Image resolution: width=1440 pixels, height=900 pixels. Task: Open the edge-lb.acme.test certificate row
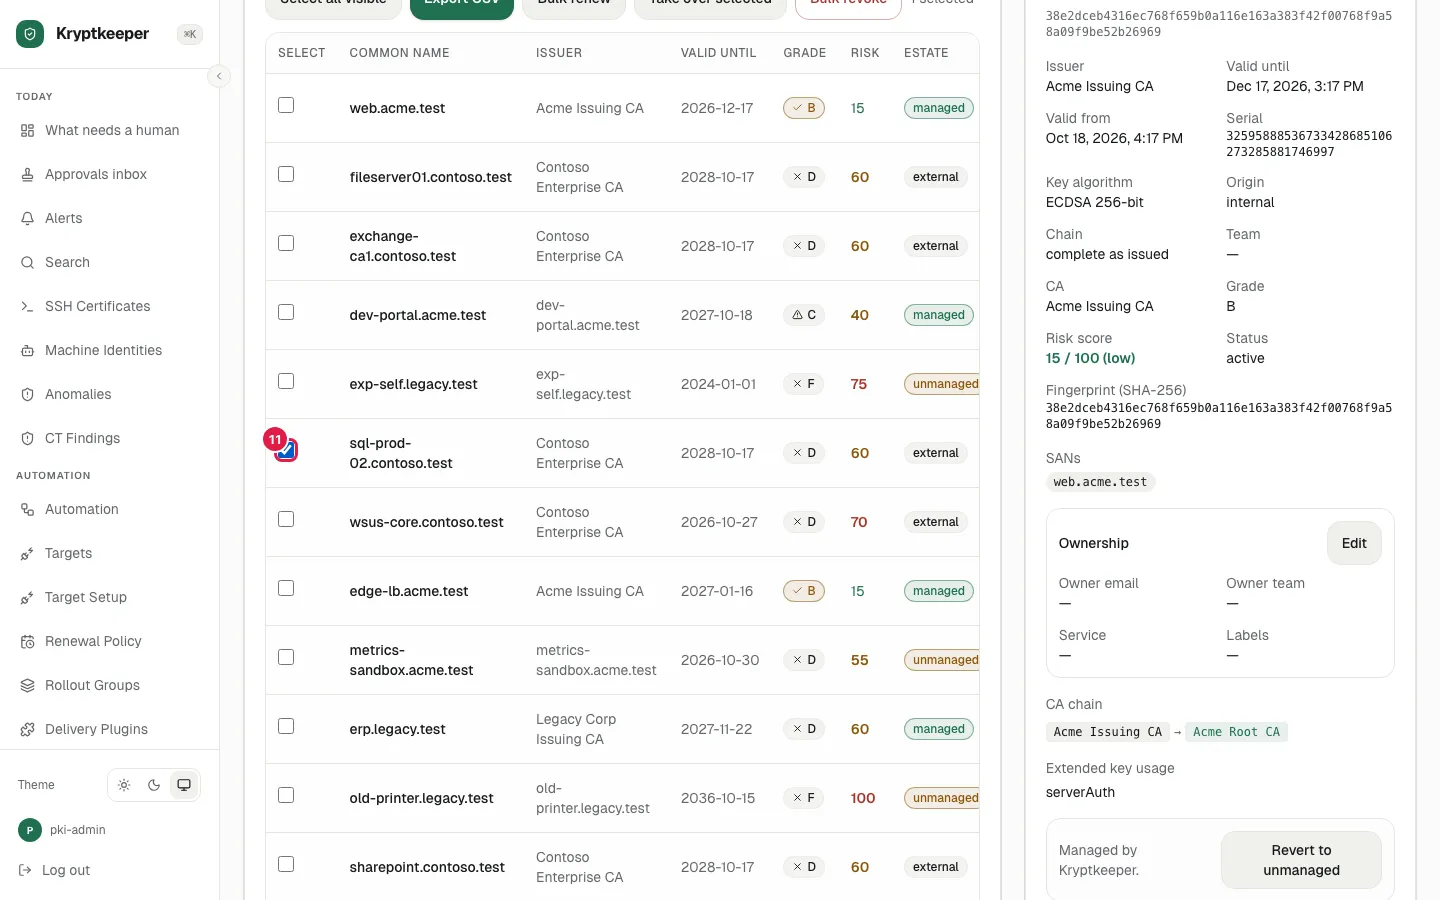[x=622, y=591]
